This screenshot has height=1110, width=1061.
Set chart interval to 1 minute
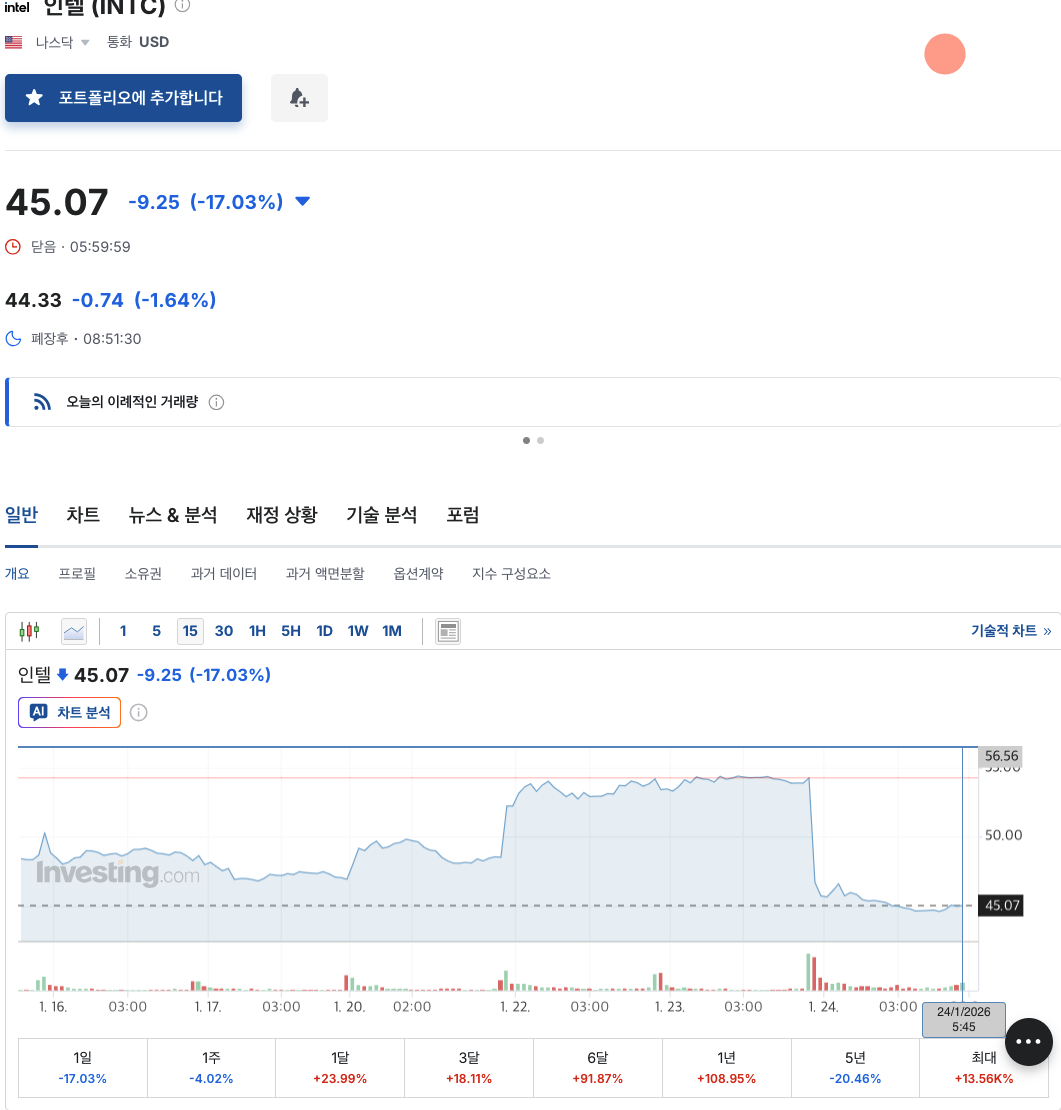pos(123,631)
